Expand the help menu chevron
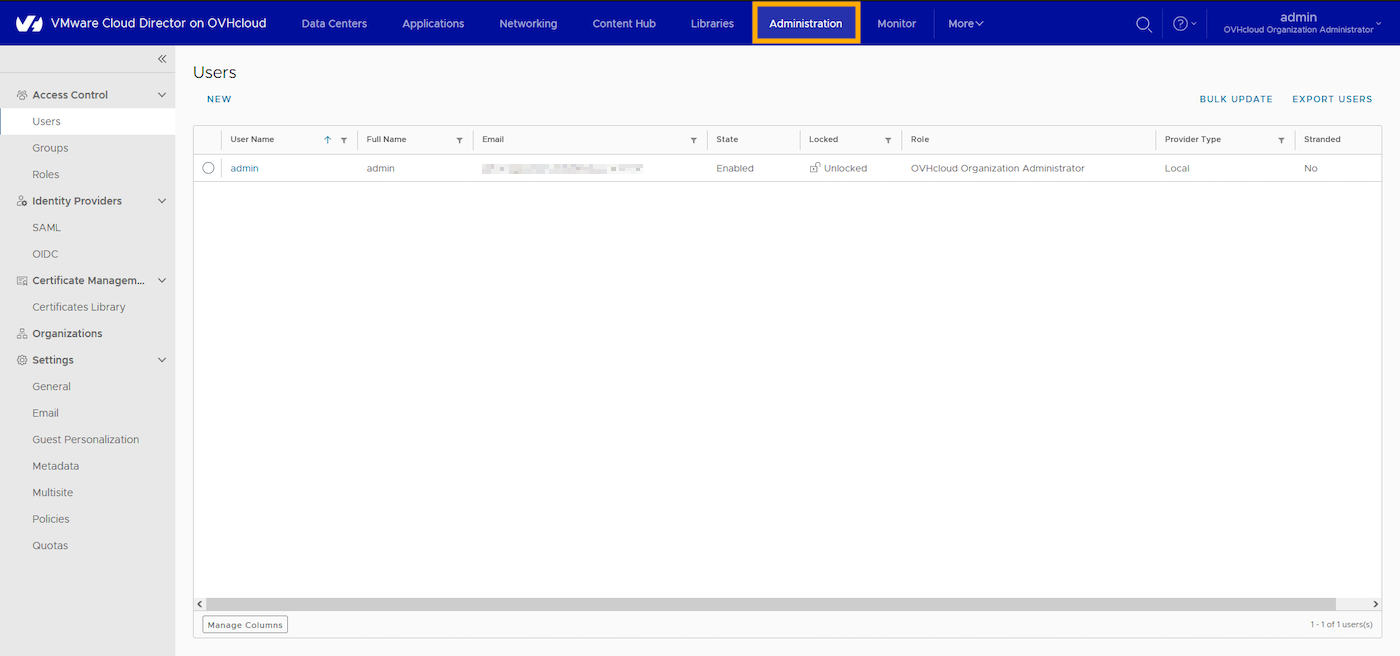The width and height of the screenshot is (1400, 656). (x=1194, y=24)
